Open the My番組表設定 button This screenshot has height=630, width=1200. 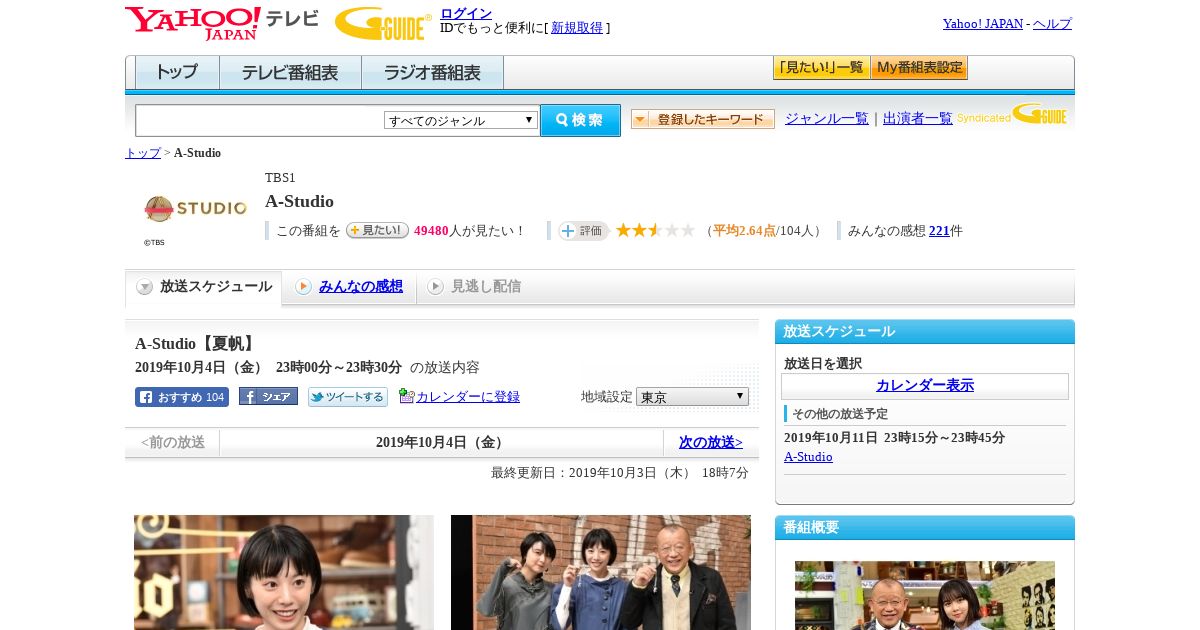pos(919,68)
